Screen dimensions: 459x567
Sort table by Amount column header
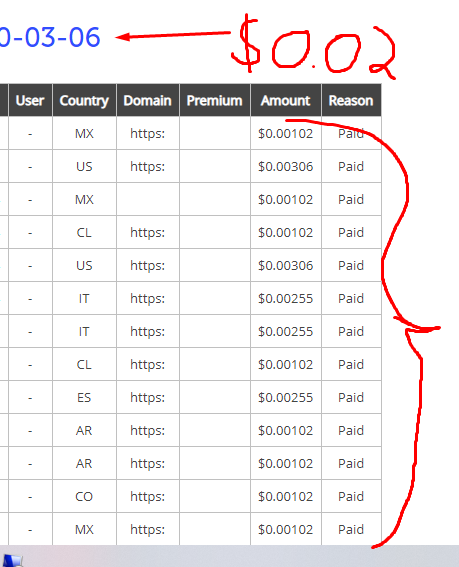pos(285,101)
